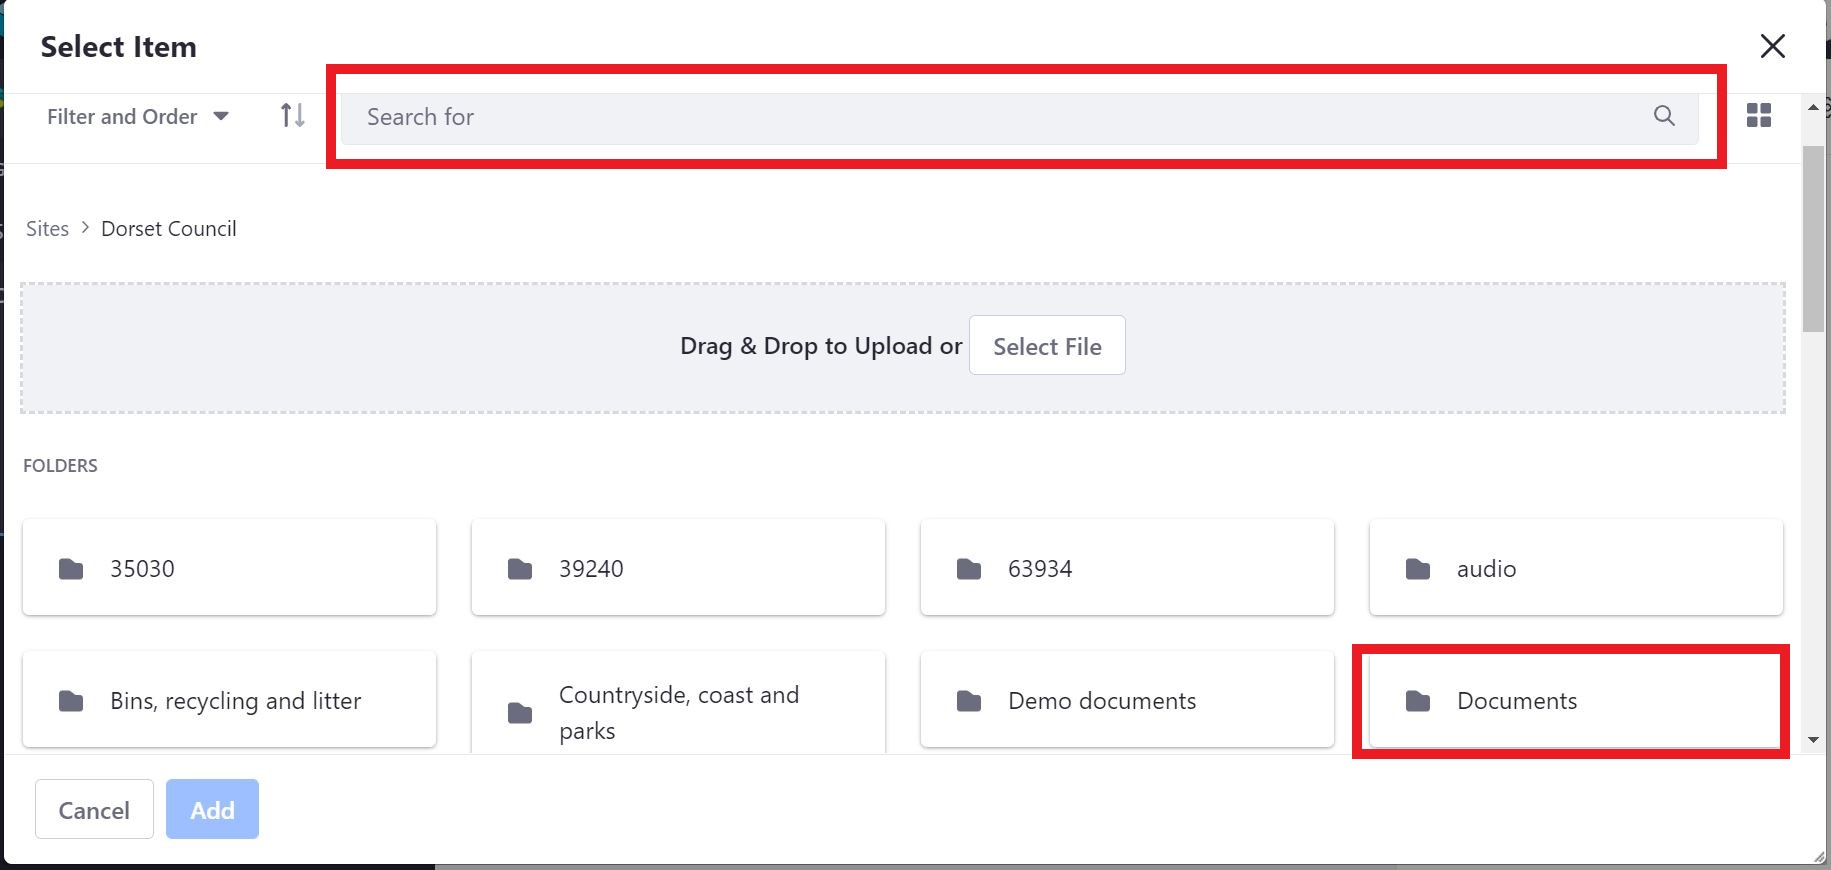Open the Filter and Order dropdown
The width and height of the screenshot is (1831, 870).
click(x=121, y=116)
